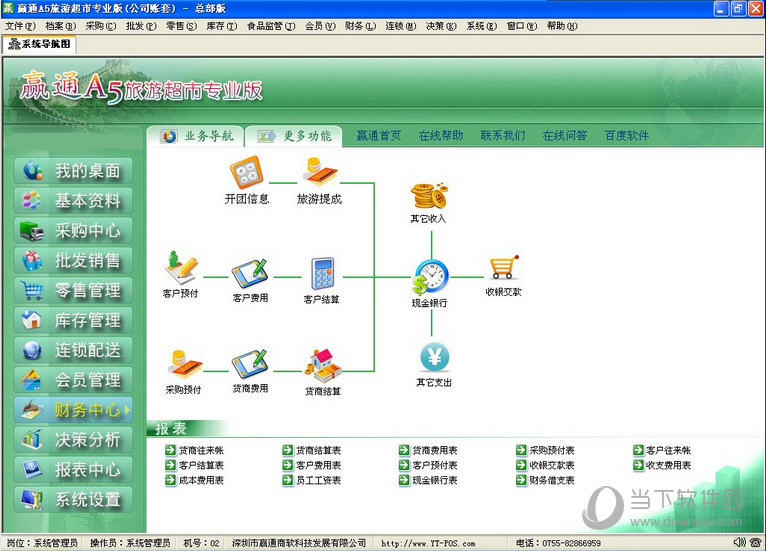Open the 现金银行表 report

(x=428, y=480)
